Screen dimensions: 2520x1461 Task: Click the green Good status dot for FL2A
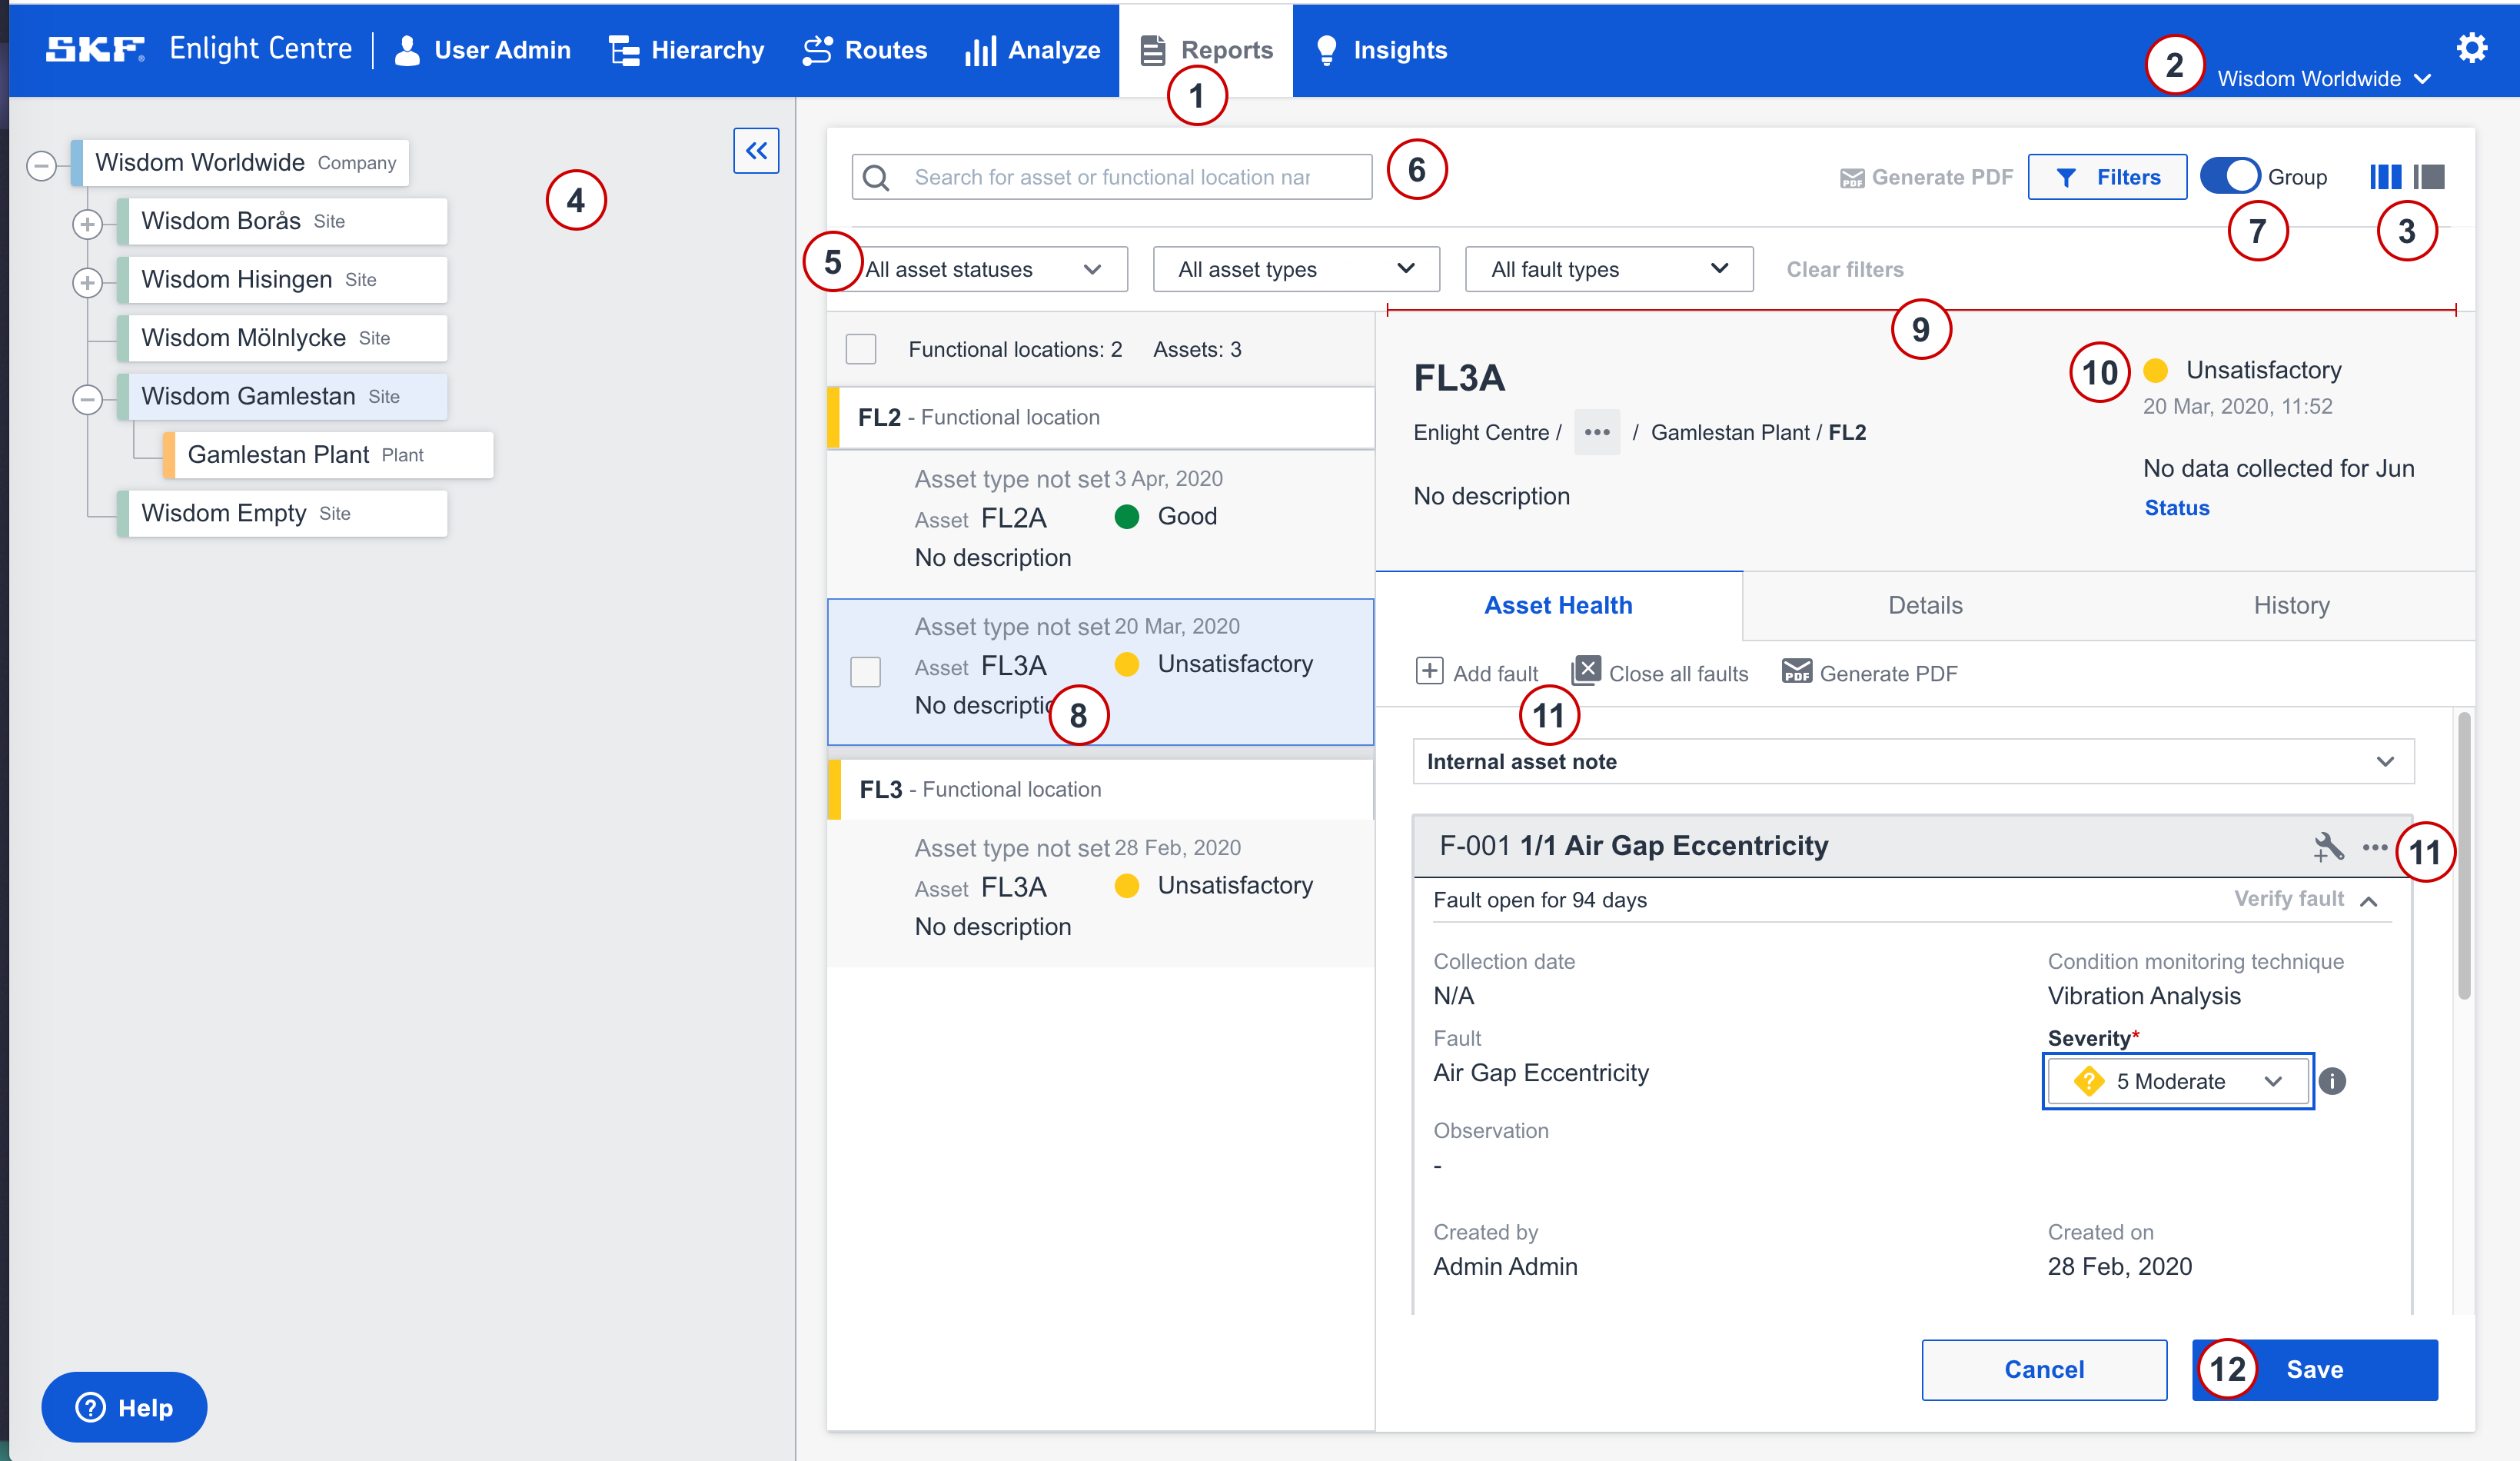(x=1127, y=516)
